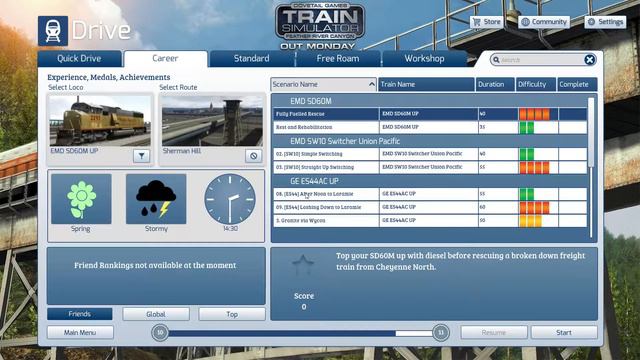The width and height of the screenshot is (640, 360).
Task: Sort by Difficulty column
Action: (x=536, y=84)
